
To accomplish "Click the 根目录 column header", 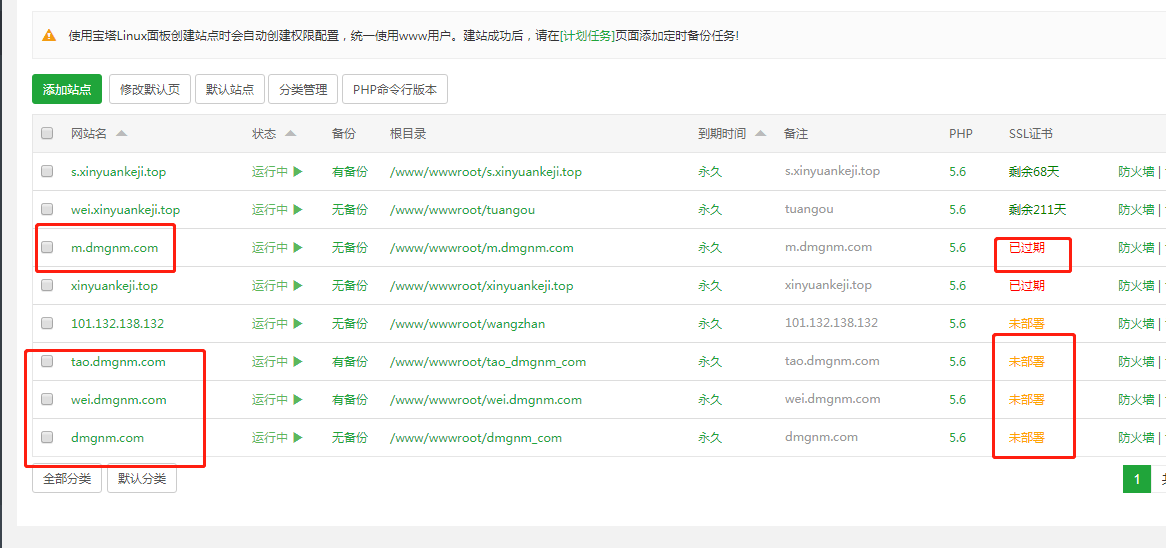I will (x=408, y=134).
